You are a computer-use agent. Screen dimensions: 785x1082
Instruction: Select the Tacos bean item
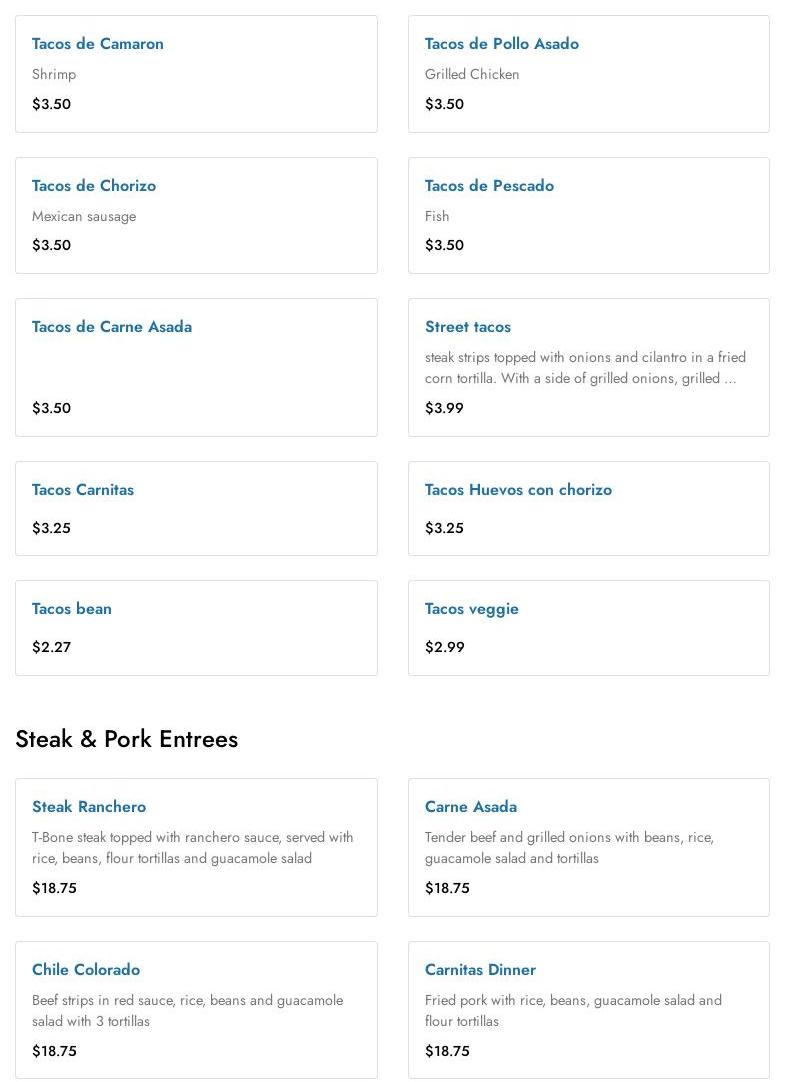[72, 609]
